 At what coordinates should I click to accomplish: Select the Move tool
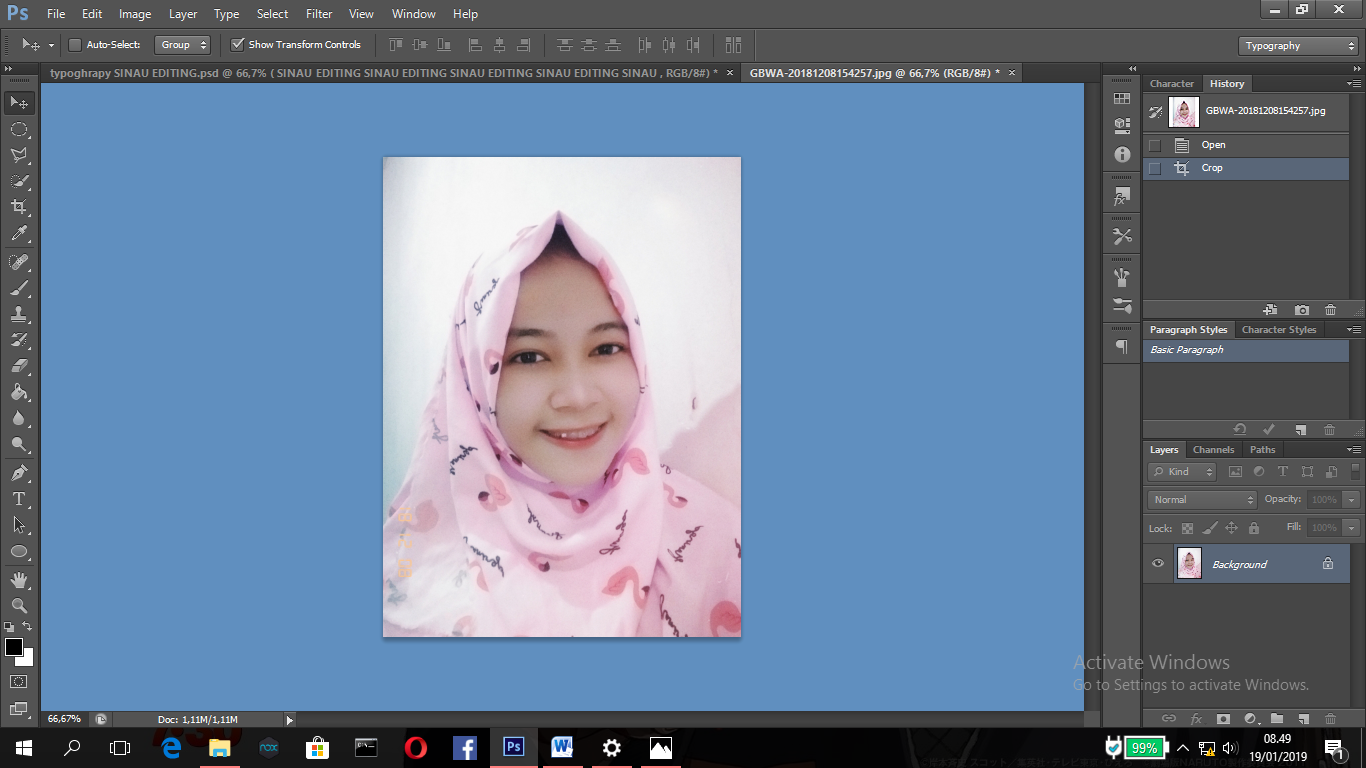18,101
